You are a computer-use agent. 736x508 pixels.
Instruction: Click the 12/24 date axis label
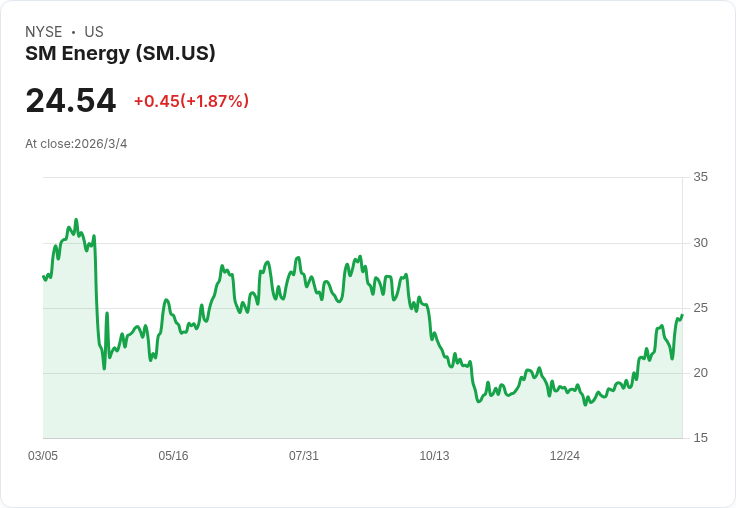click(x=565, y=456)
